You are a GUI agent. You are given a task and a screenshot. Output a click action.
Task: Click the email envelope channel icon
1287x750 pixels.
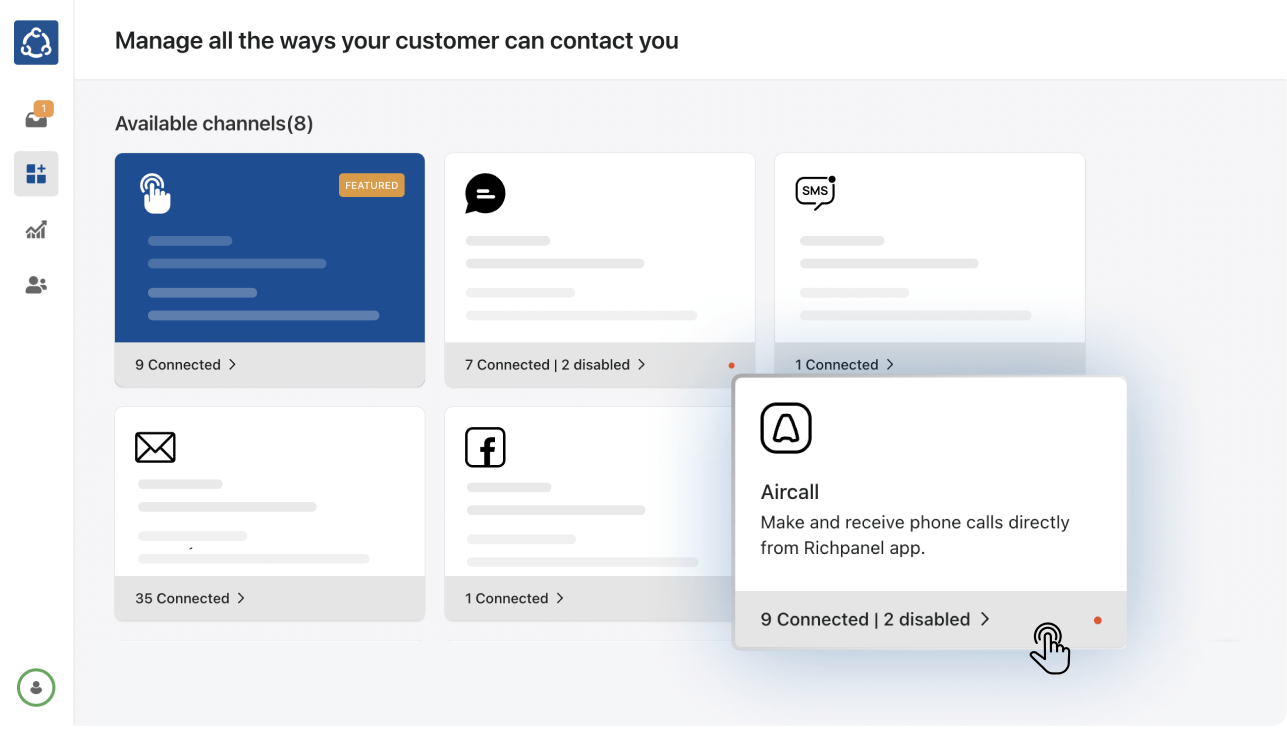155,447
